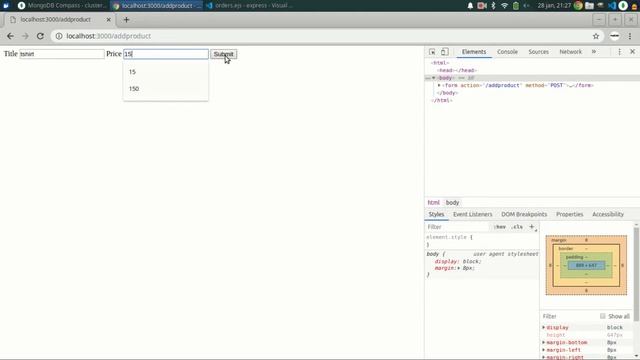
Task: Click the screen recorder camera tray icon
Action: 482,6
